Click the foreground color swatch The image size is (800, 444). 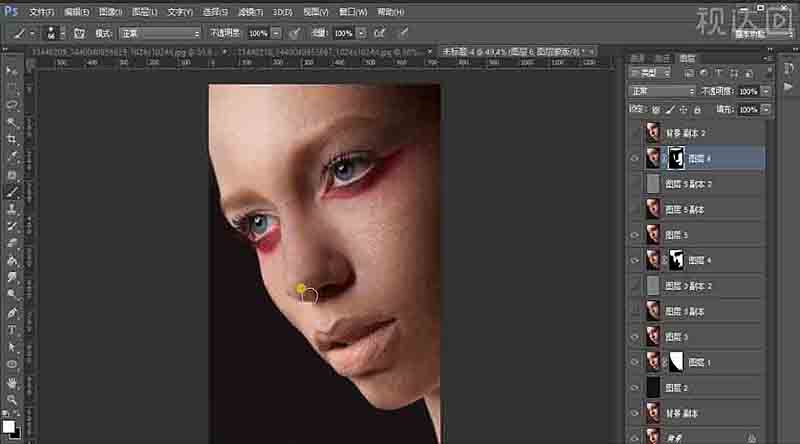(x=8, y=426)
